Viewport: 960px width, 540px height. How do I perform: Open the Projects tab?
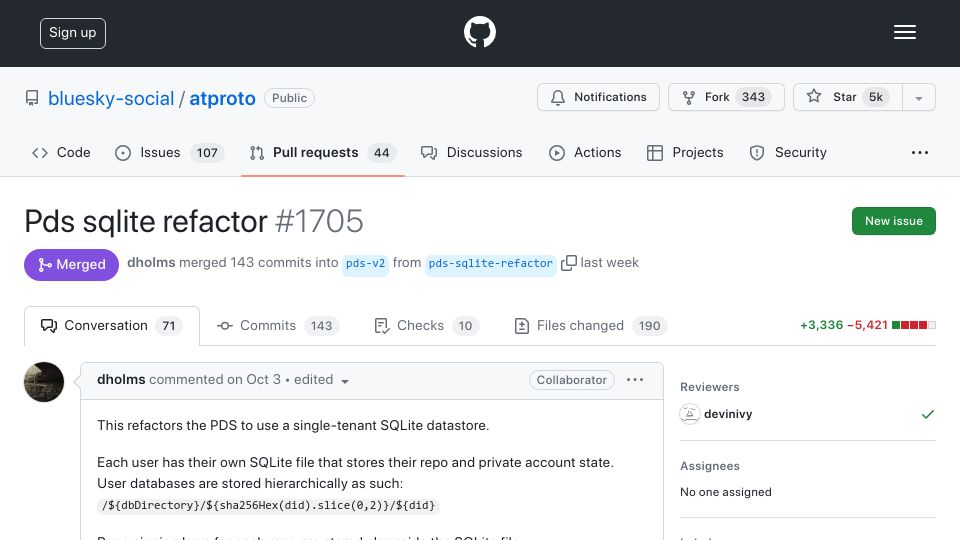[x=685, y=152]
